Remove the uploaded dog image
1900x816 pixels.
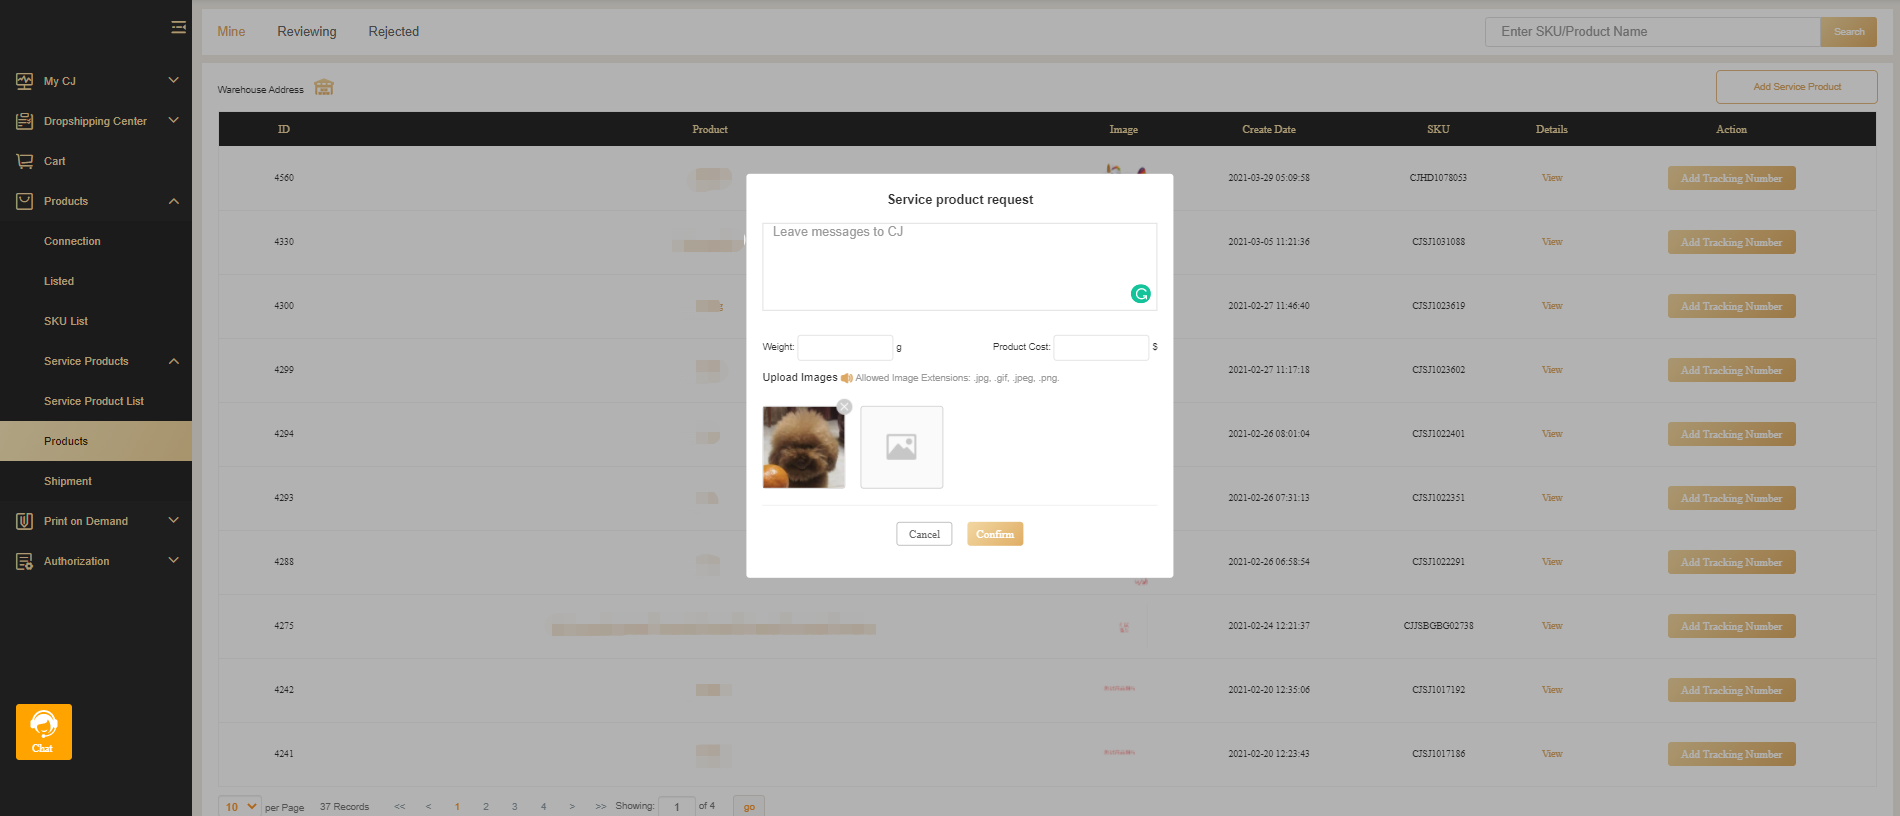tap(844, 407)
